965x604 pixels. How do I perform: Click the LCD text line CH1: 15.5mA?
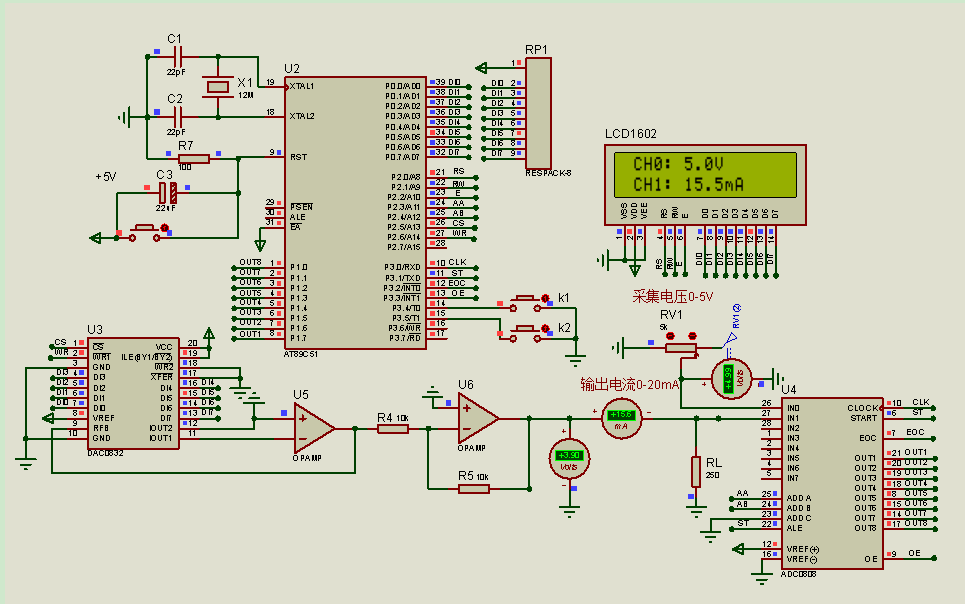point(689,184)
